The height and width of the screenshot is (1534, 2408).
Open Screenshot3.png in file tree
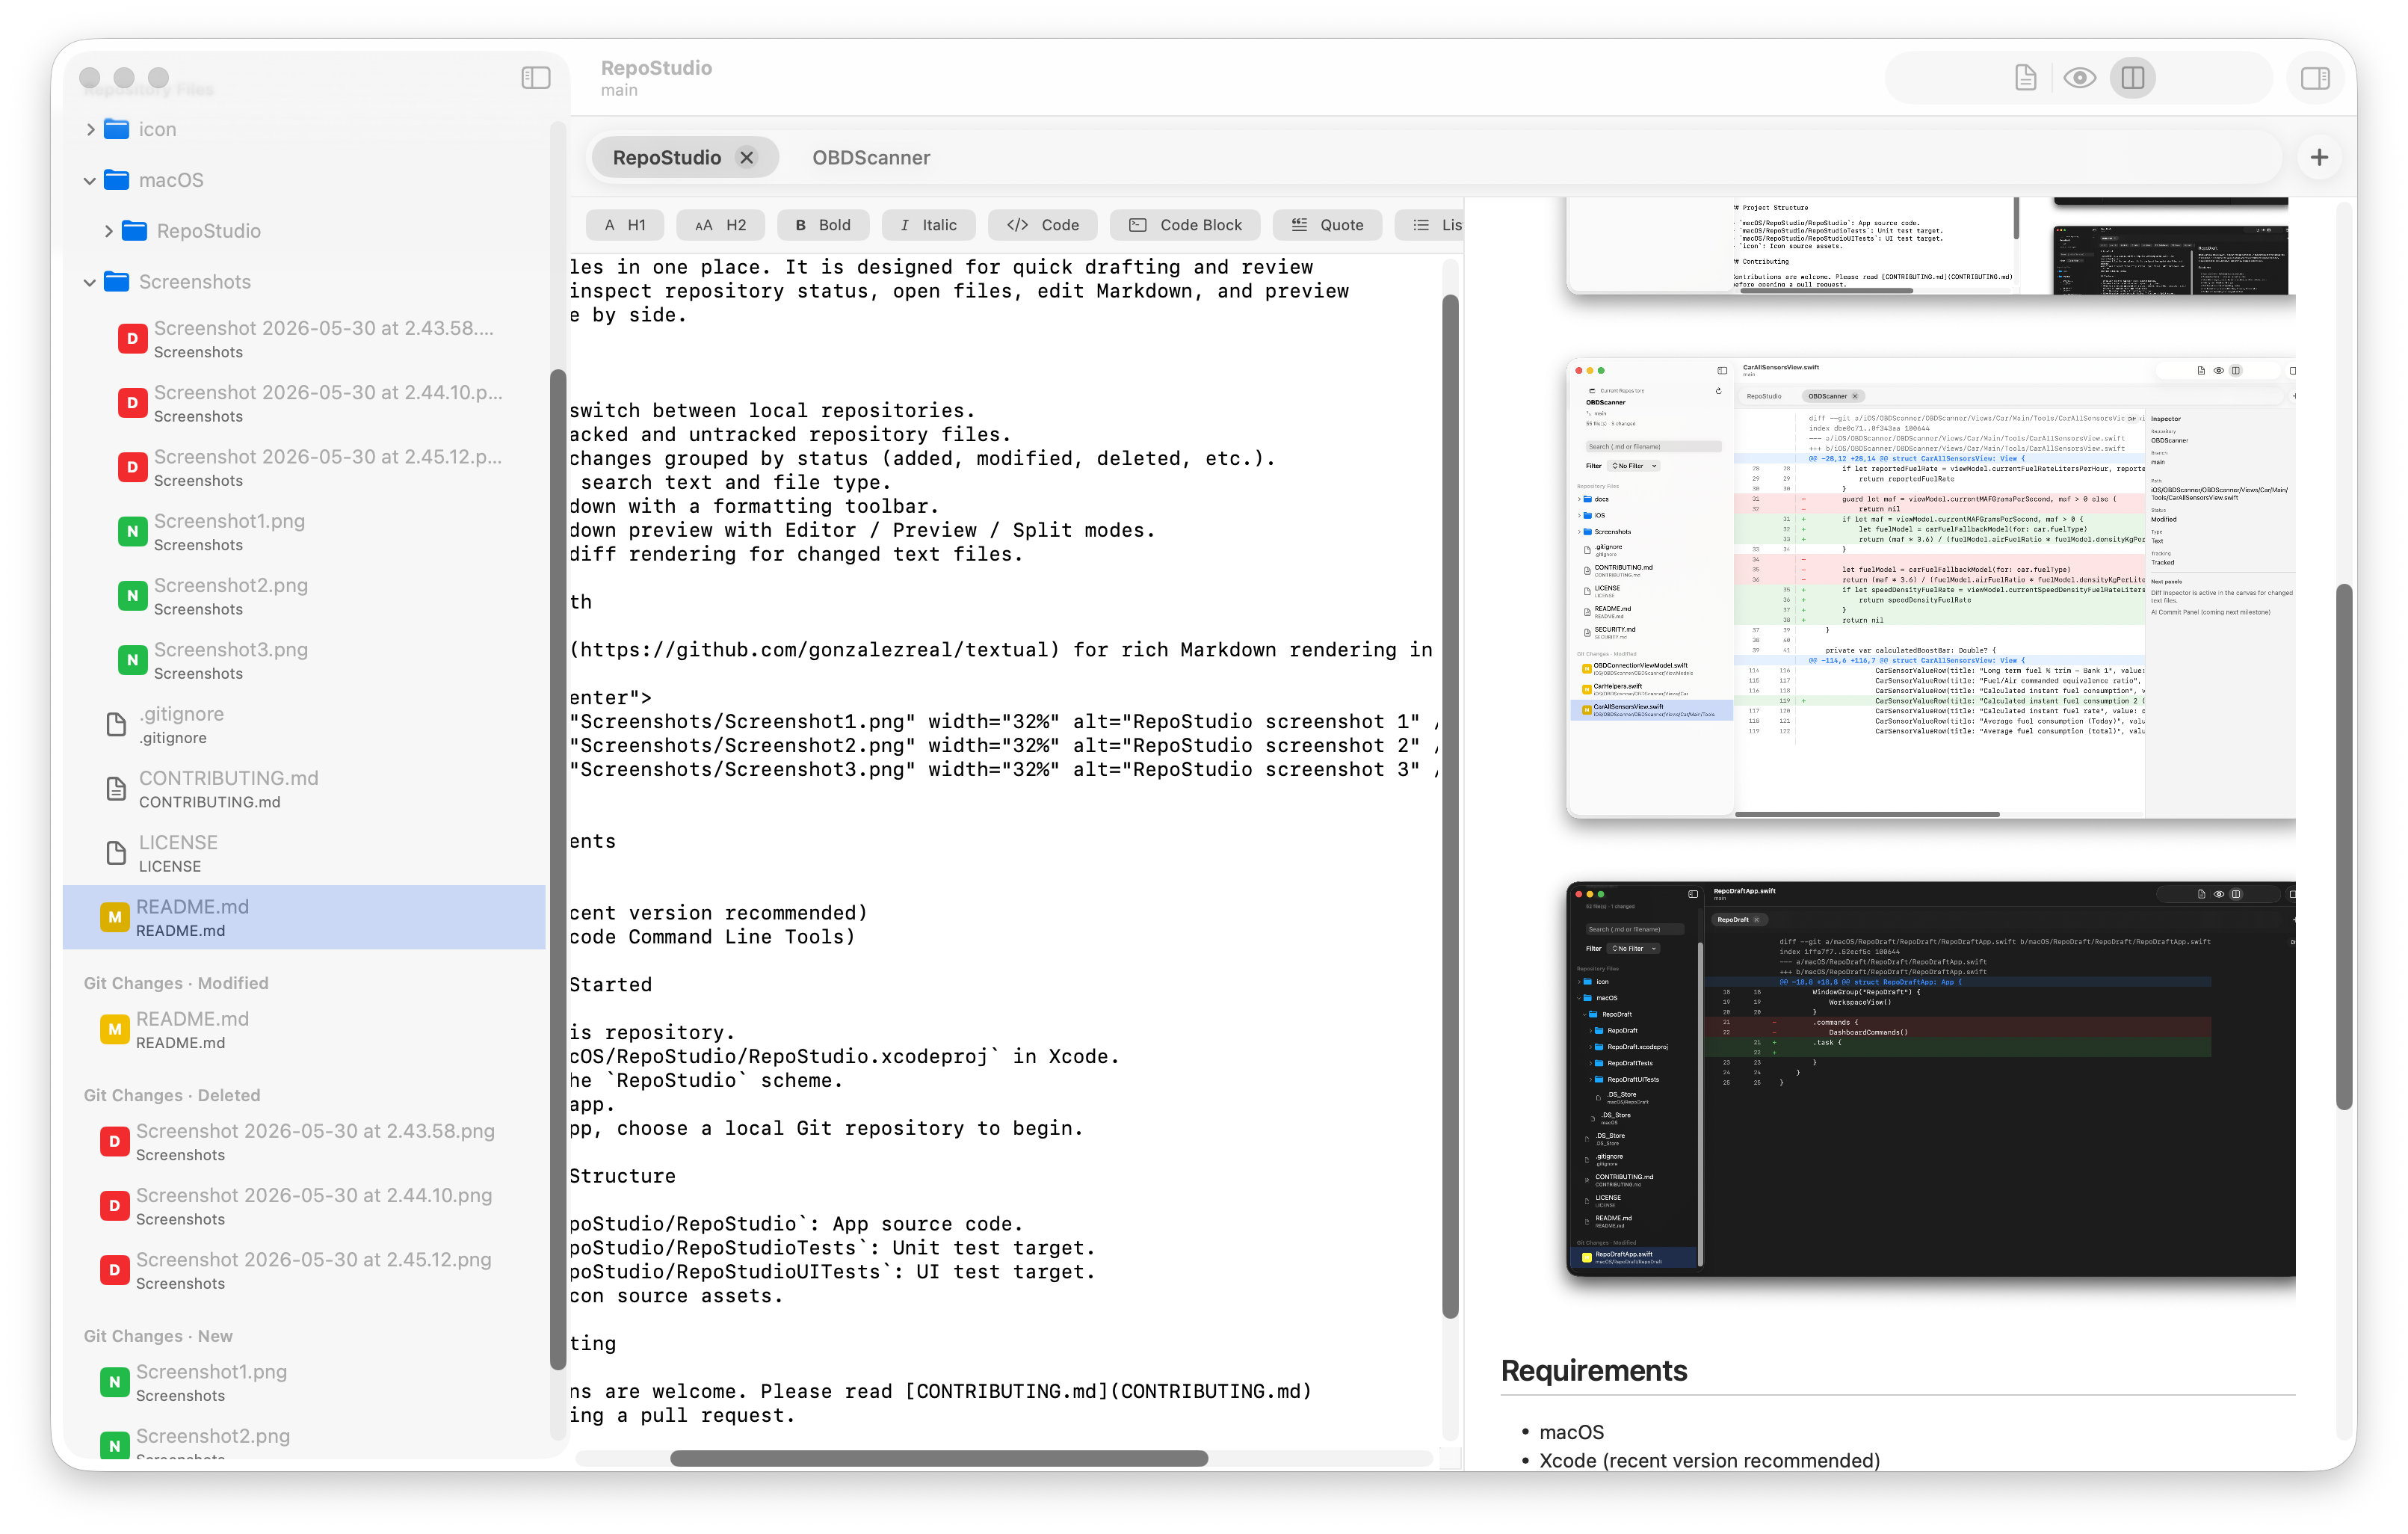[x=304, y=660]
